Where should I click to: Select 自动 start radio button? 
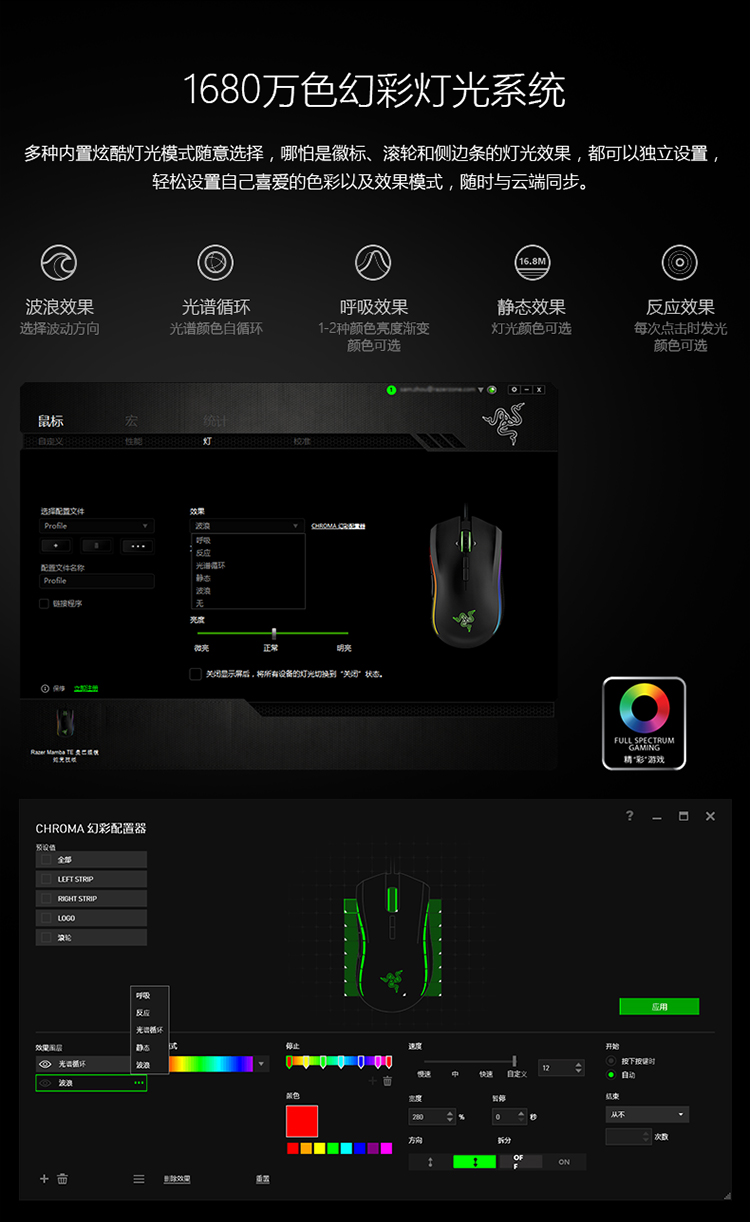tap(611, 1075)
